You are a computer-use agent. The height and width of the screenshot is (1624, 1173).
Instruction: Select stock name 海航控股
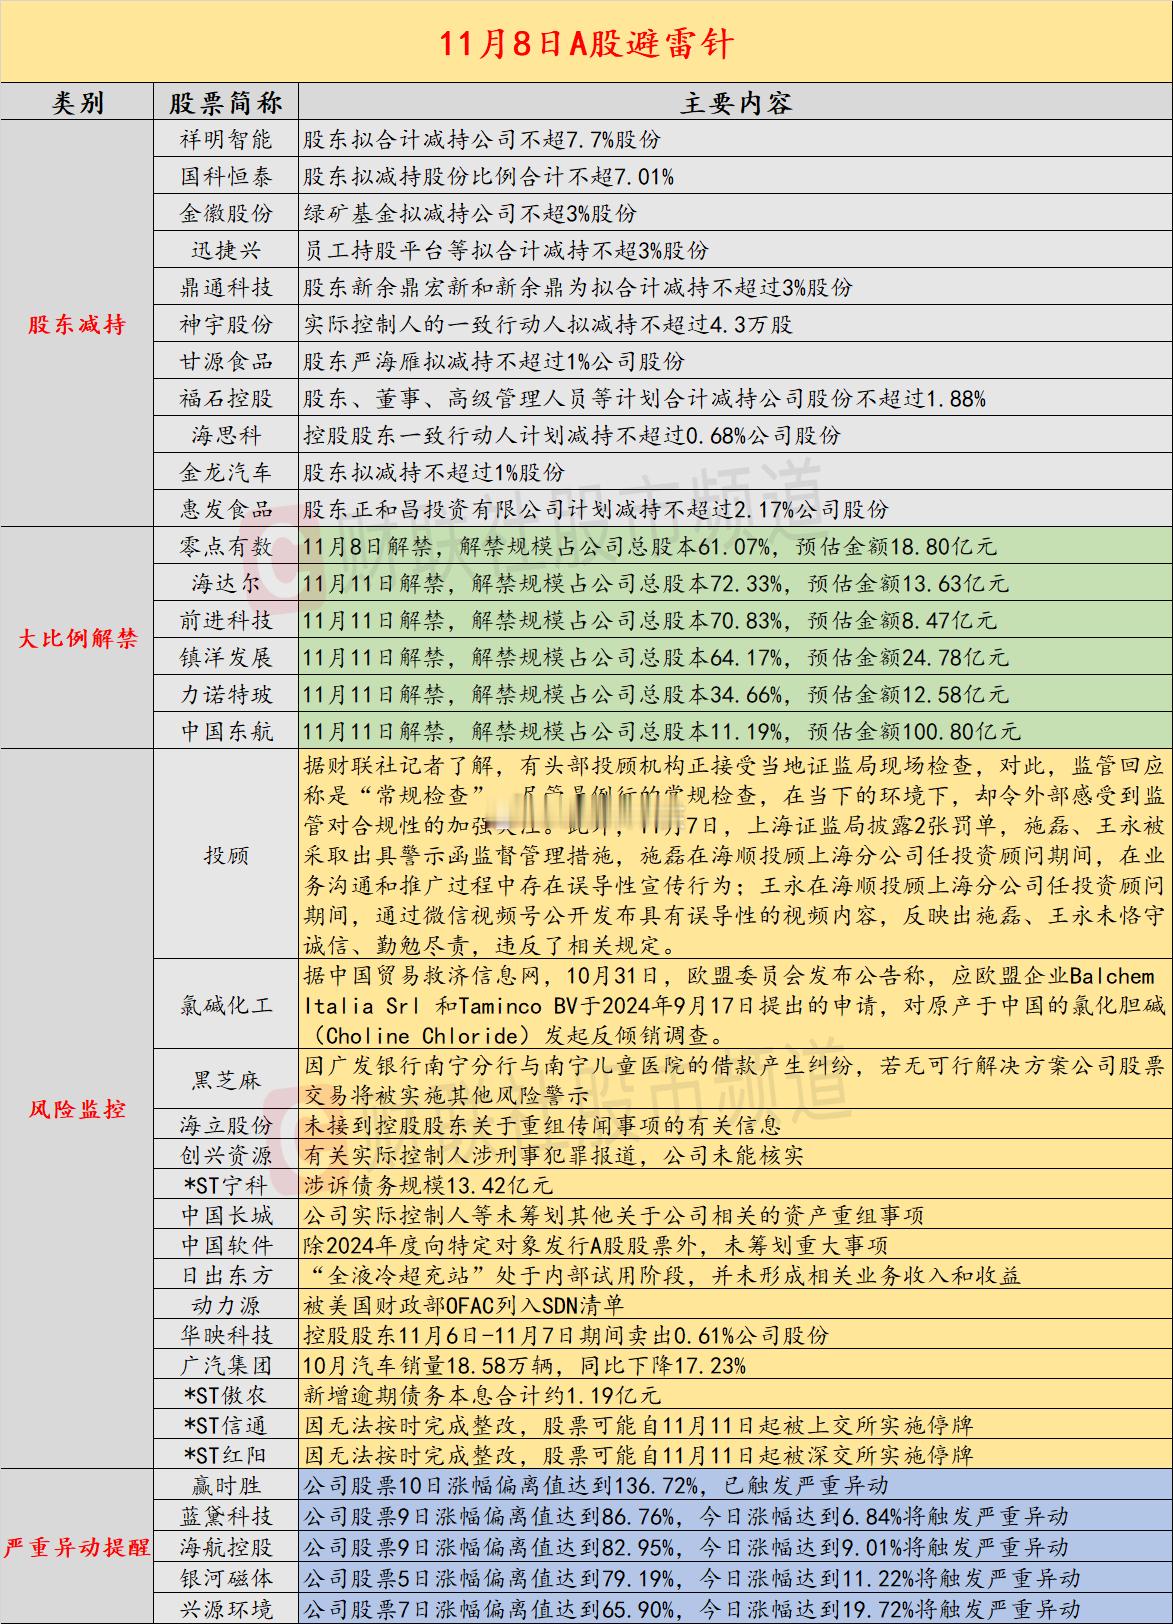click(226, 1547)
